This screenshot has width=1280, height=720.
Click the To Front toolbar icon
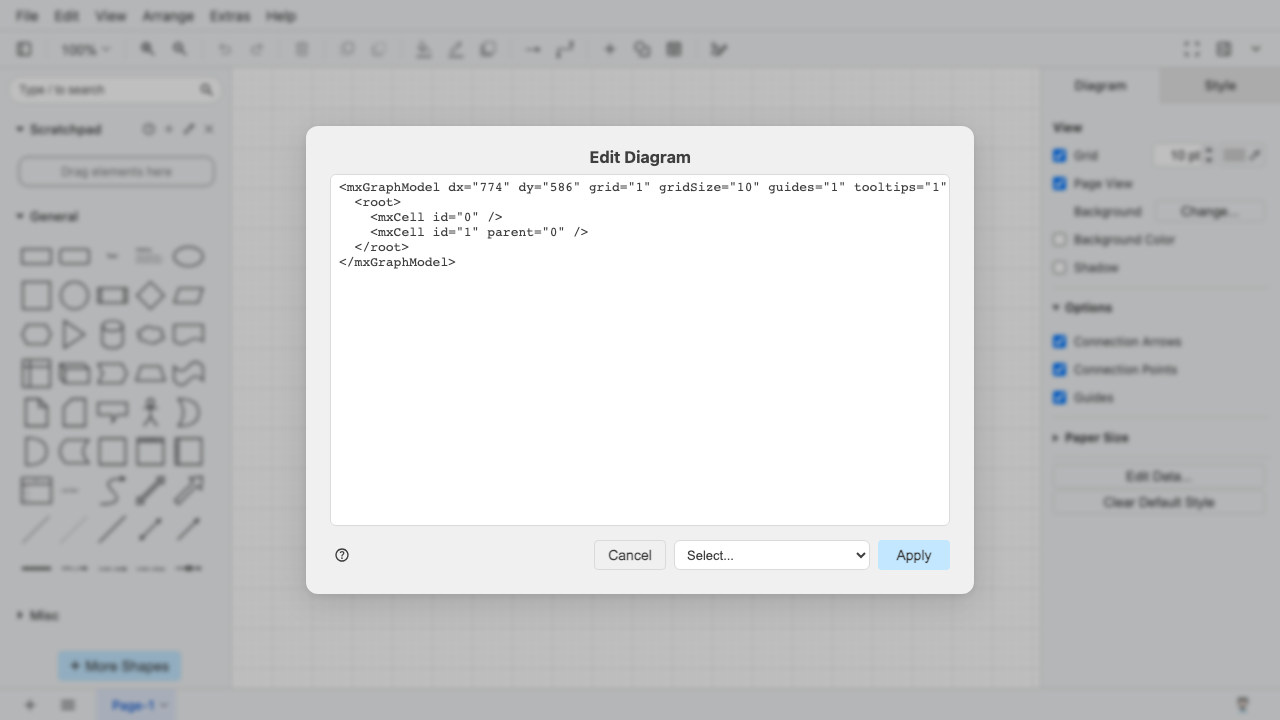[347, 49]
